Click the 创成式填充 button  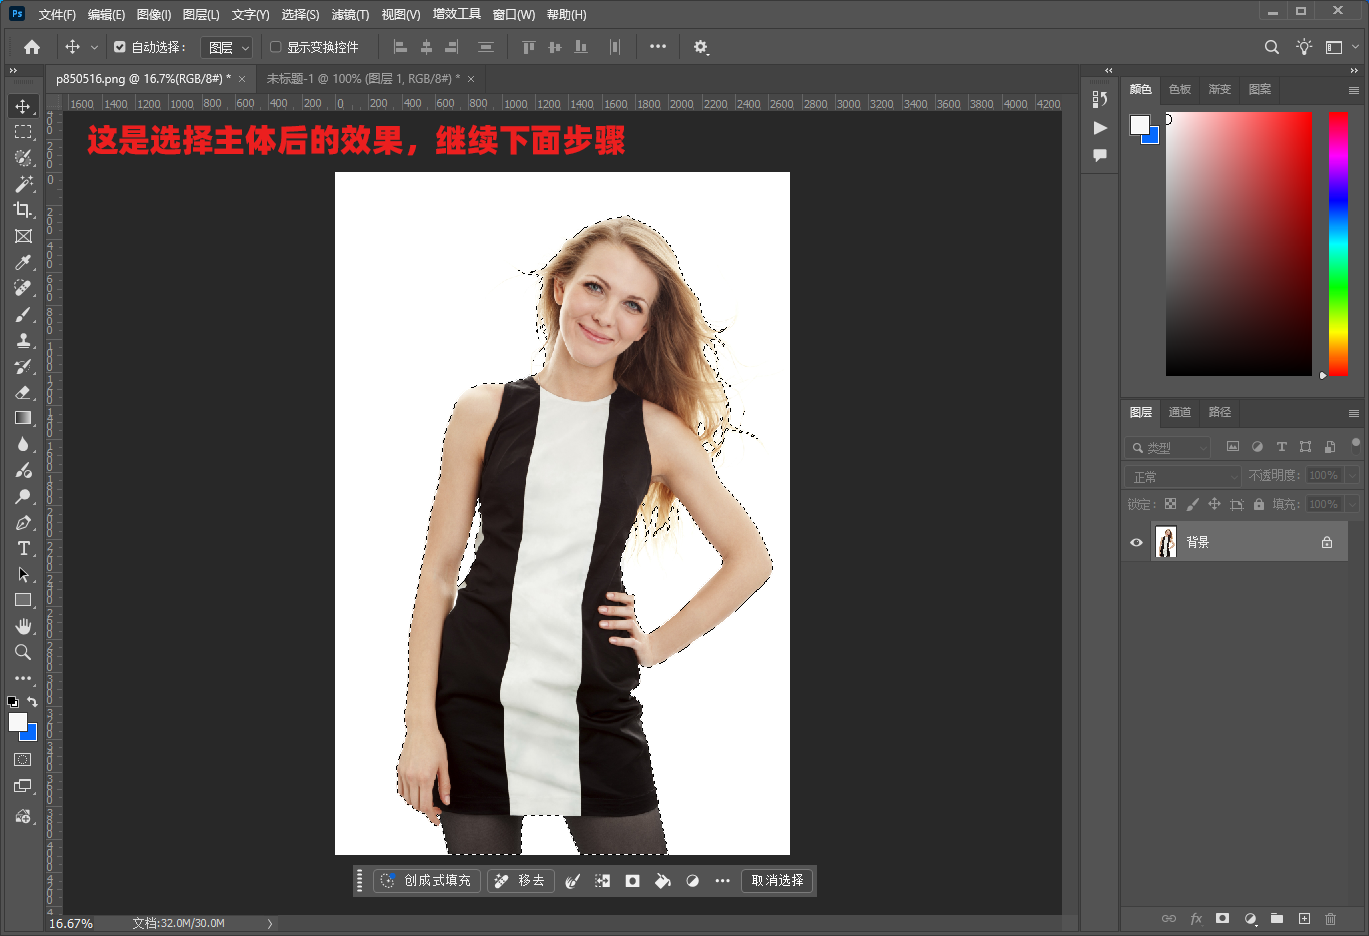[x=427, y=880]
